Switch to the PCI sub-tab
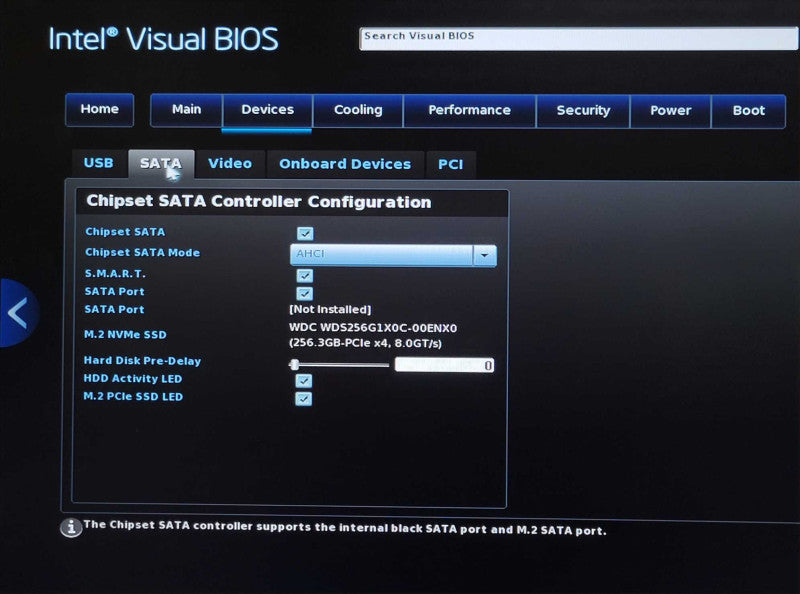Viewport: 800px width, 594px height. click(x=451, y=165)
